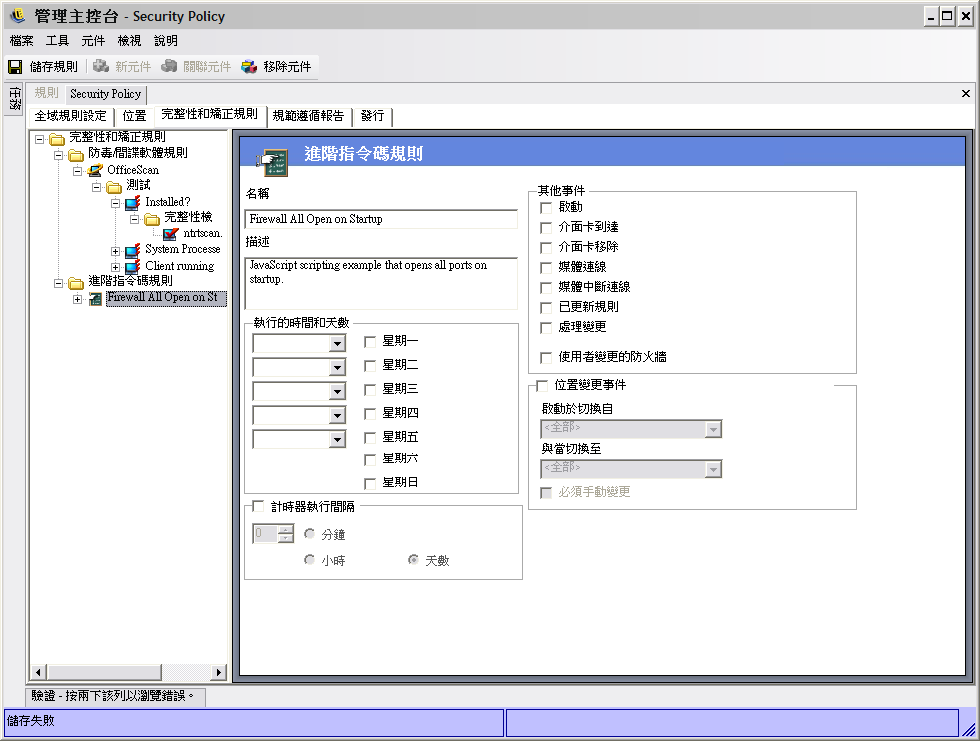Screen dimensions: 980x741
Task: Click the Firewall All Open script icon
Action: point(95,299)
